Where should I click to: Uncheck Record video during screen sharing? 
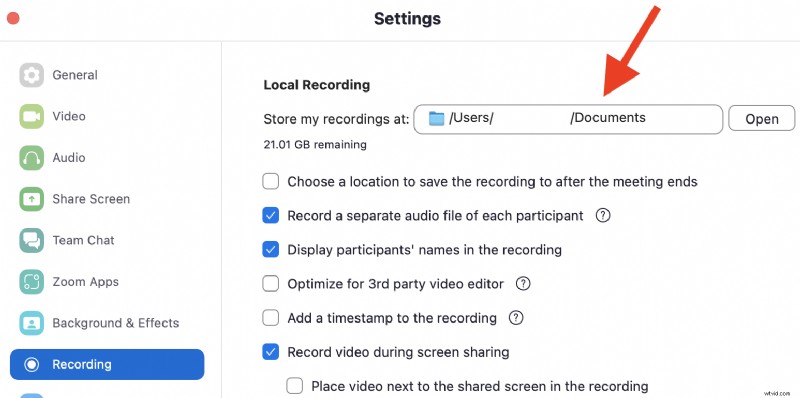[x=270, y=352]
